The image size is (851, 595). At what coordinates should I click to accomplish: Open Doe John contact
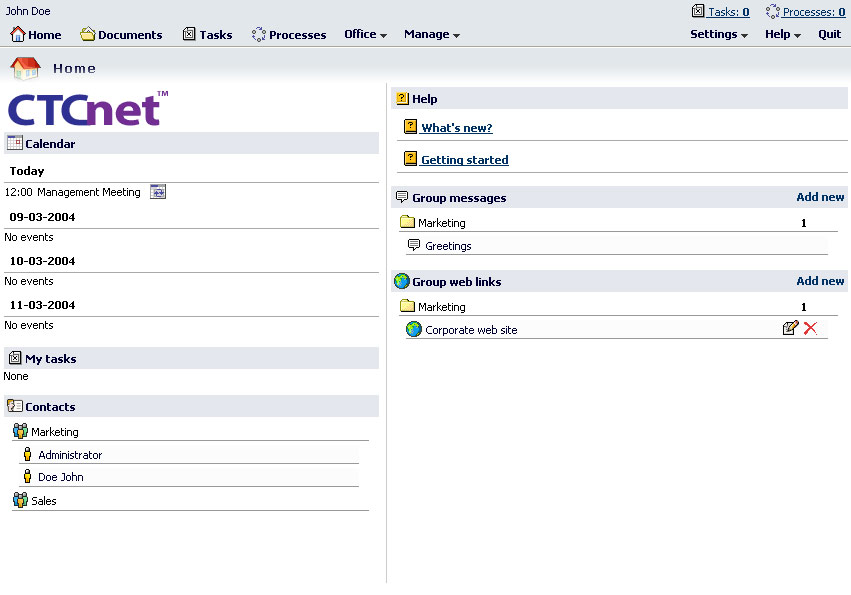(61, 477)
